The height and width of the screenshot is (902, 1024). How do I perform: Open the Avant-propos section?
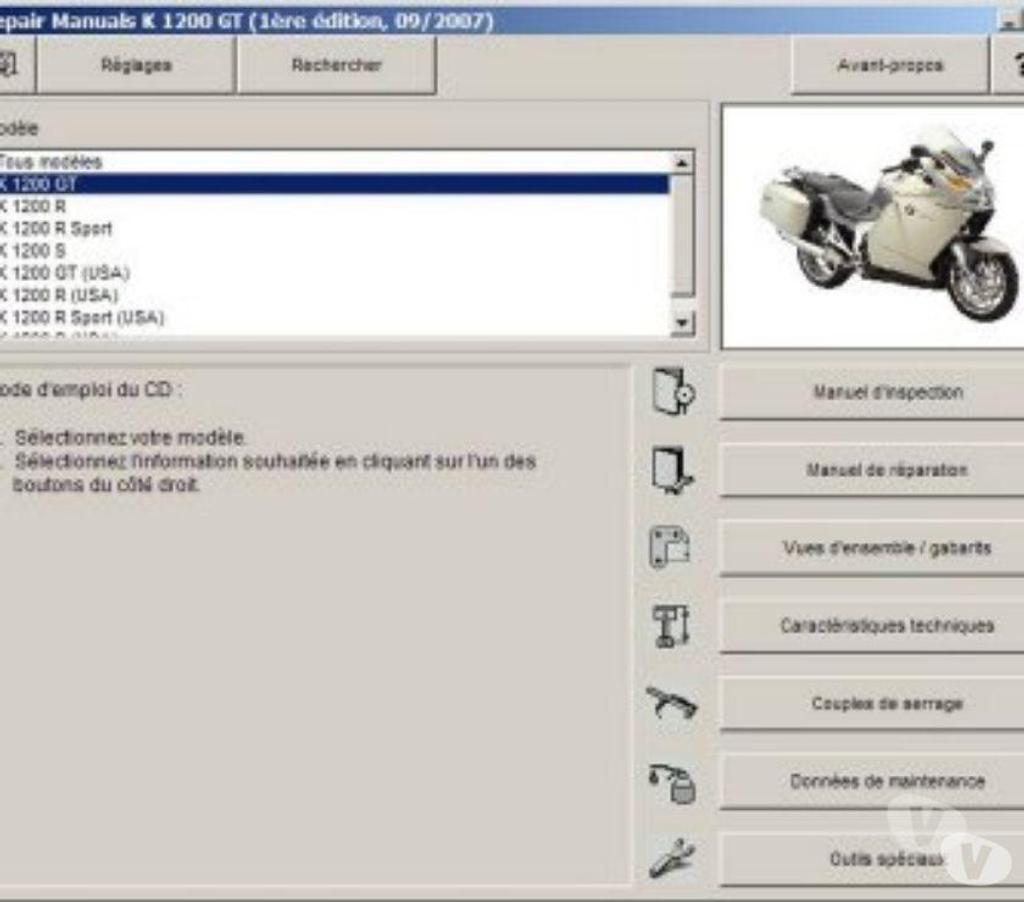pos(889,65)
